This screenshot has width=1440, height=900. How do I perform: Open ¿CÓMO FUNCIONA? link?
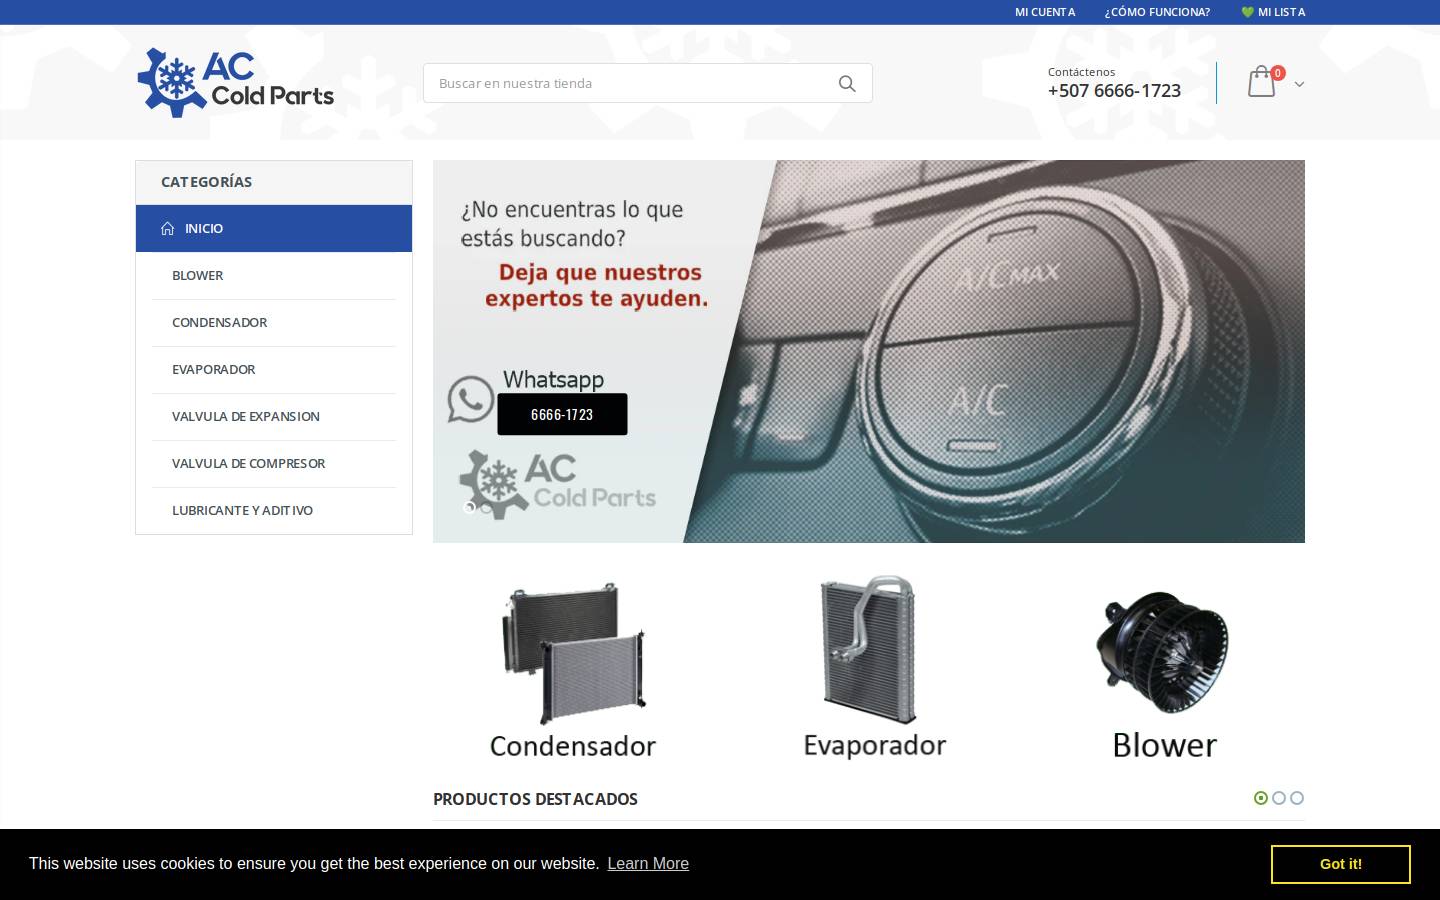click(1157, 12)
